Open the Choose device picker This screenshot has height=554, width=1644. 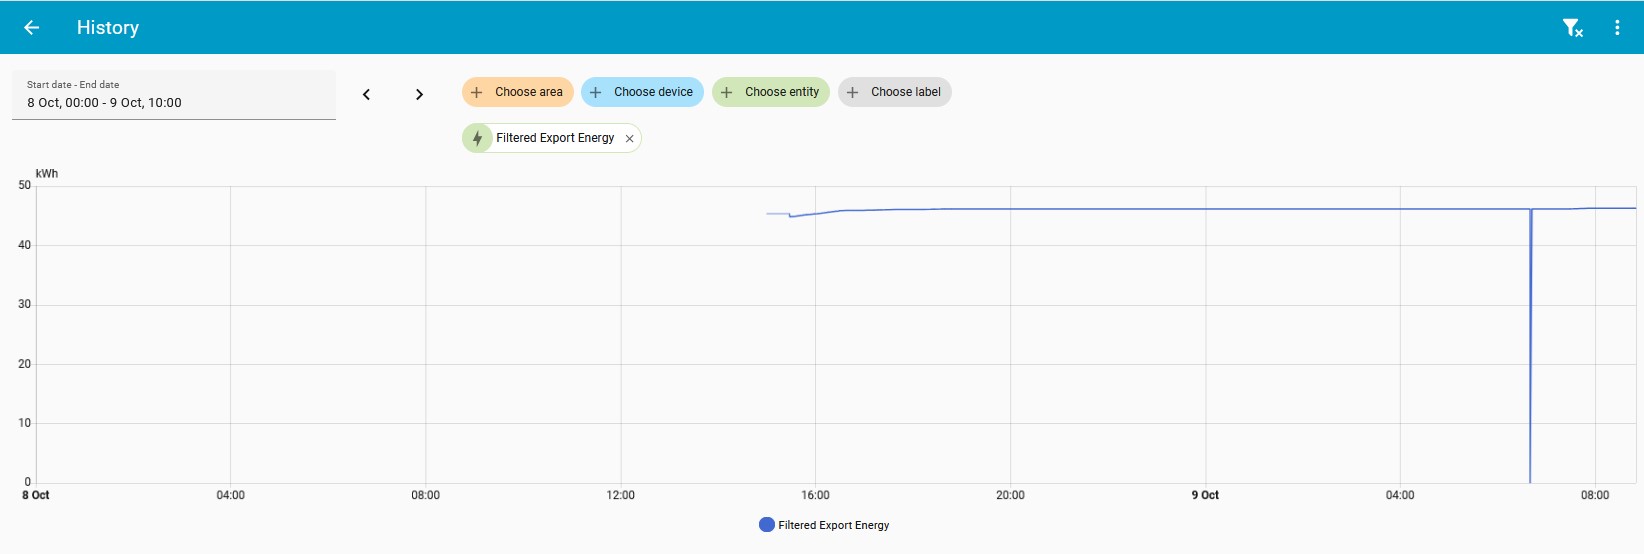click(x=642, y=92)
